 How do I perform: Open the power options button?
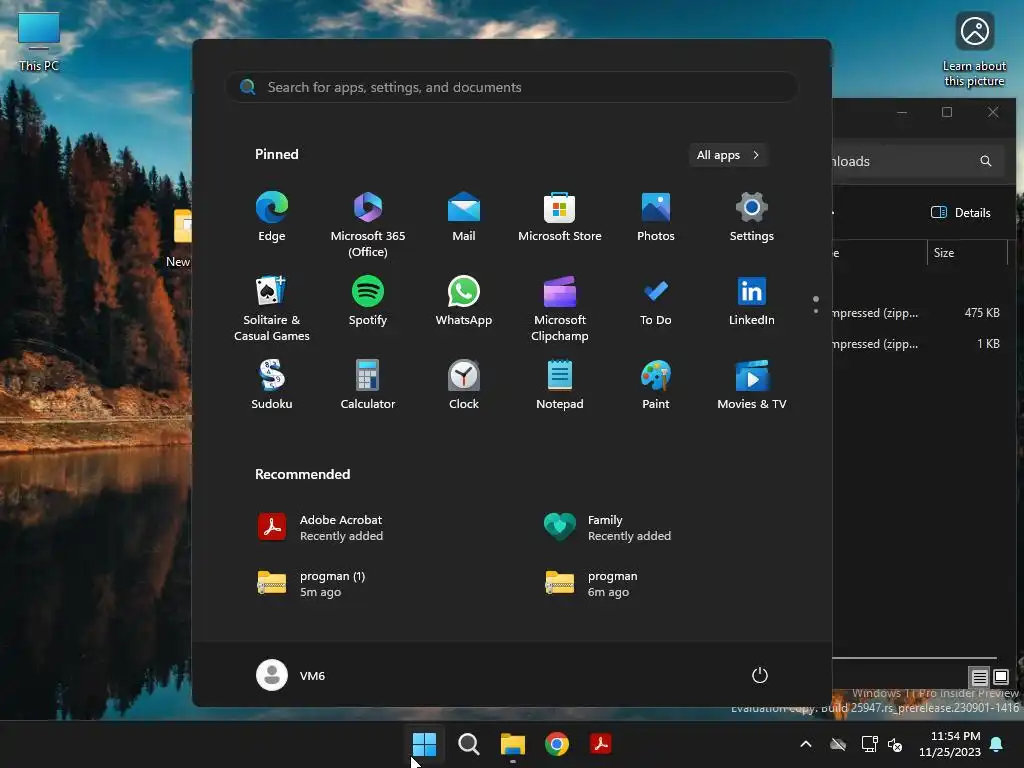point(760,675)
